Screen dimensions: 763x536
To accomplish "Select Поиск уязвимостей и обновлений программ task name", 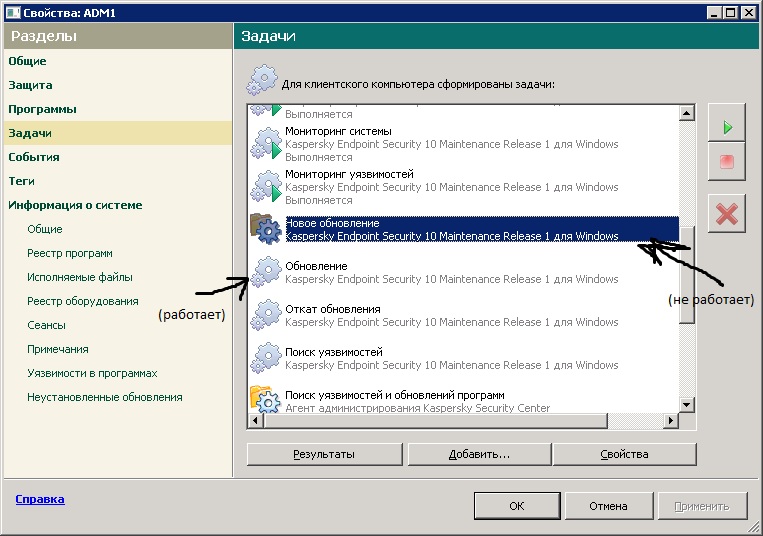I will point(395,395).
